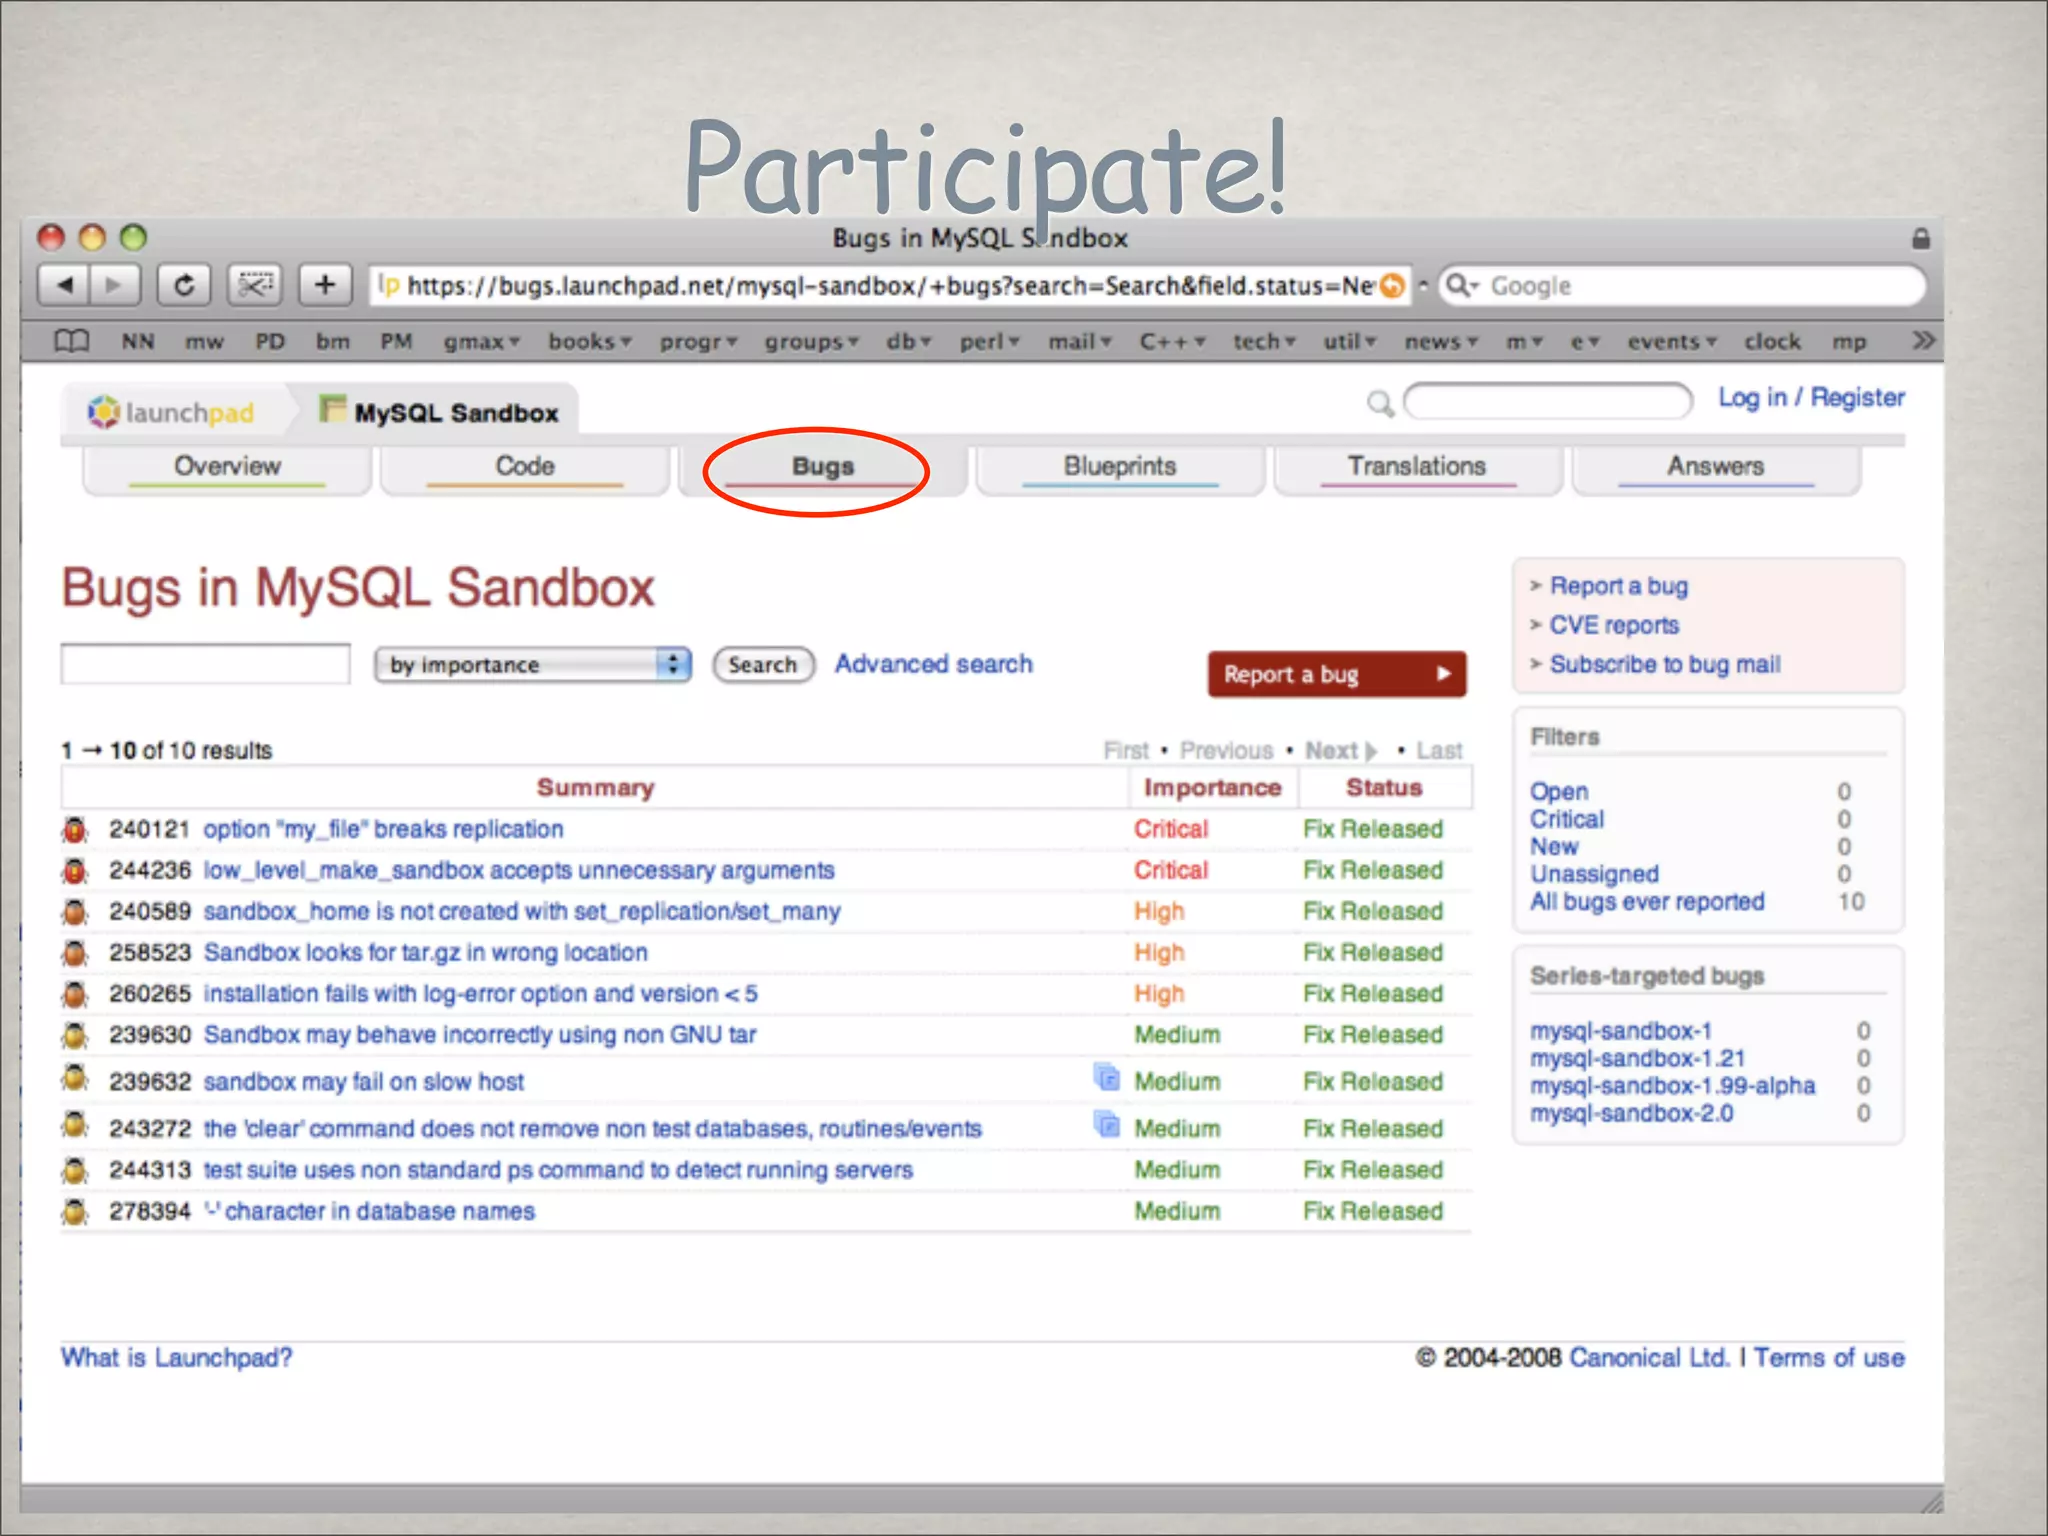Select the 'All bugs ever reported' filter
This screenshot has height=1536, width=2048.
click(1647, 902)
